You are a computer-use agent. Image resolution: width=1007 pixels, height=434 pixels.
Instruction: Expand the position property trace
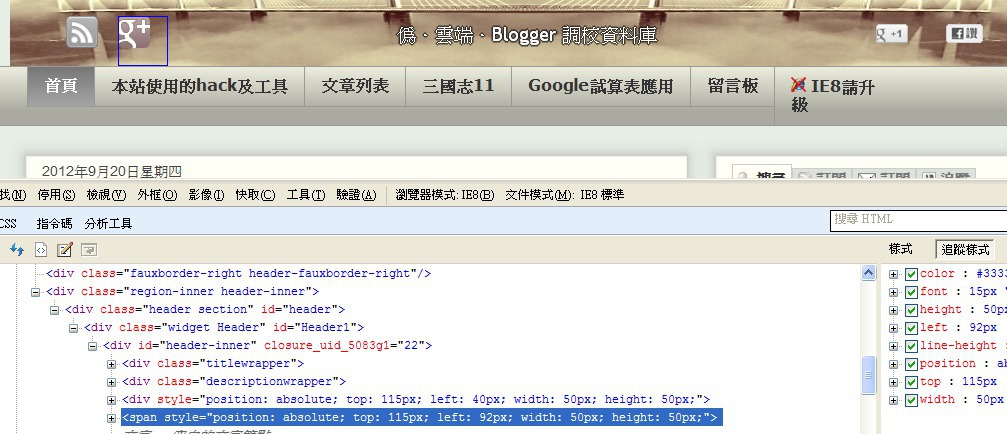pyautogui.click(x=893, y=364)
